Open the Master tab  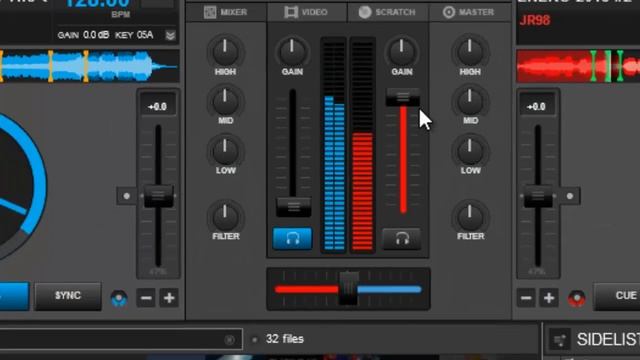point(469,12)
